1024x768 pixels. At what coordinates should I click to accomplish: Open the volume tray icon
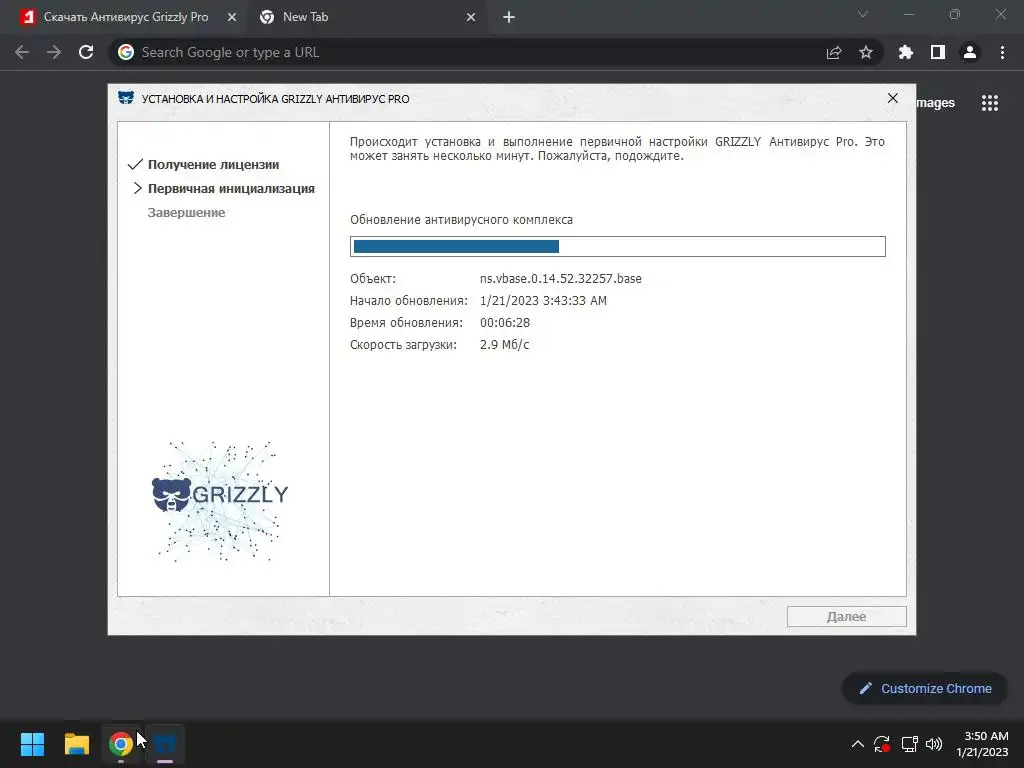934,744
